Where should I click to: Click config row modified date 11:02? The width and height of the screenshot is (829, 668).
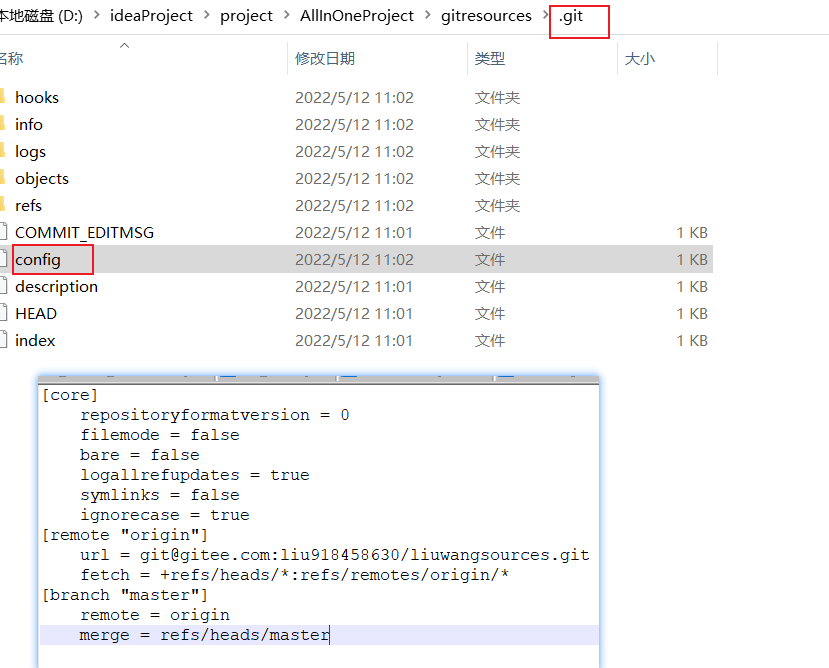pyautogui.click(x=354, y=260)
